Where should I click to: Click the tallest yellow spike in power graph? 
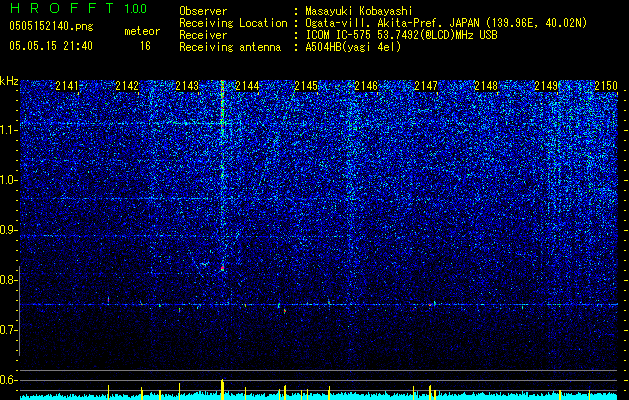click(x=222, y=389)
